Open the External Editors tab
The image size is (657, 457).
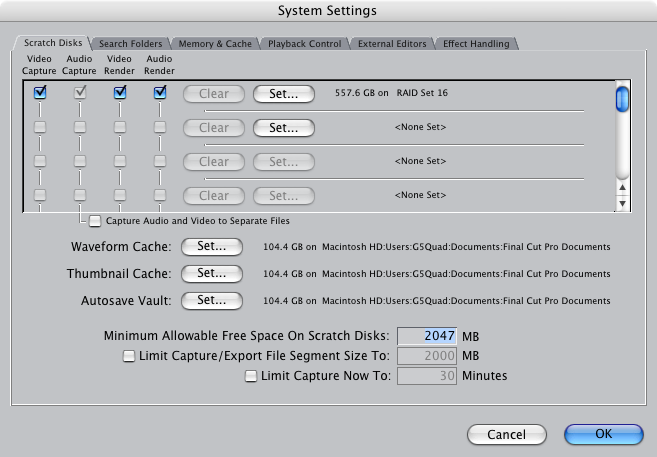tap(392, 44)
